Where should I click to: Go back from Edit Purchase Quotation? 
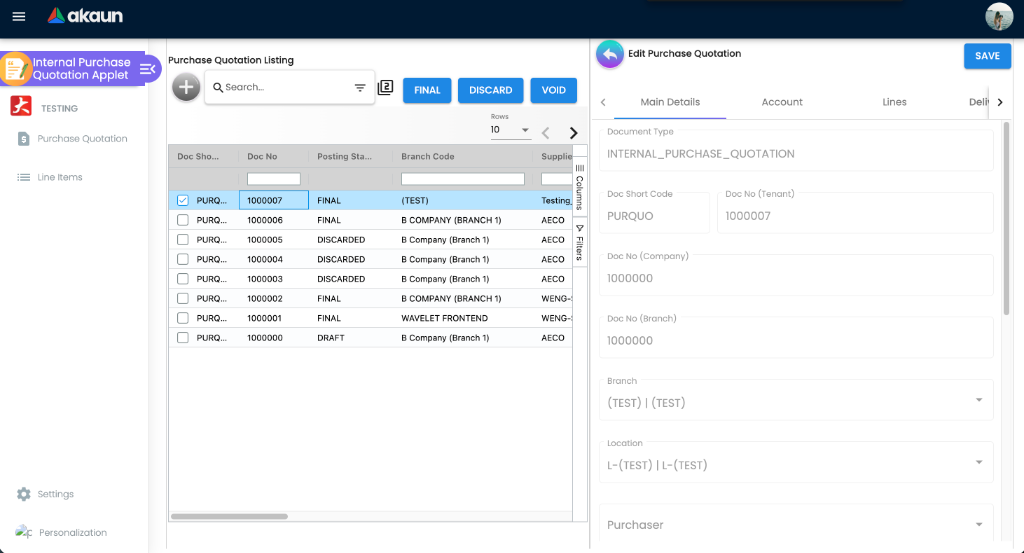click(610, 55)
